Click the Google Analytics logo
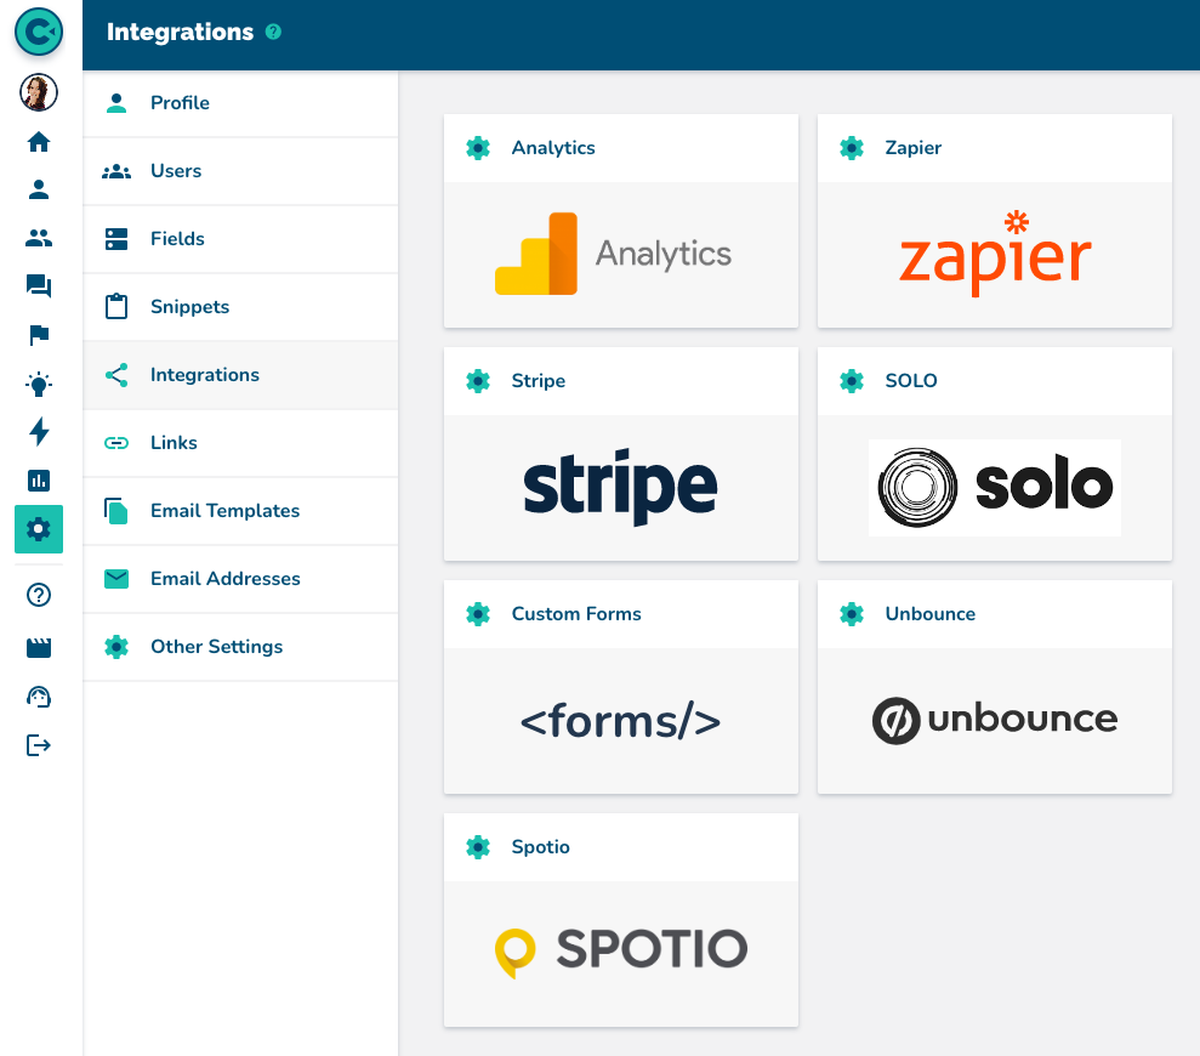The height and width of the screenshot is (1056, 1200). (x=613, y=254)
